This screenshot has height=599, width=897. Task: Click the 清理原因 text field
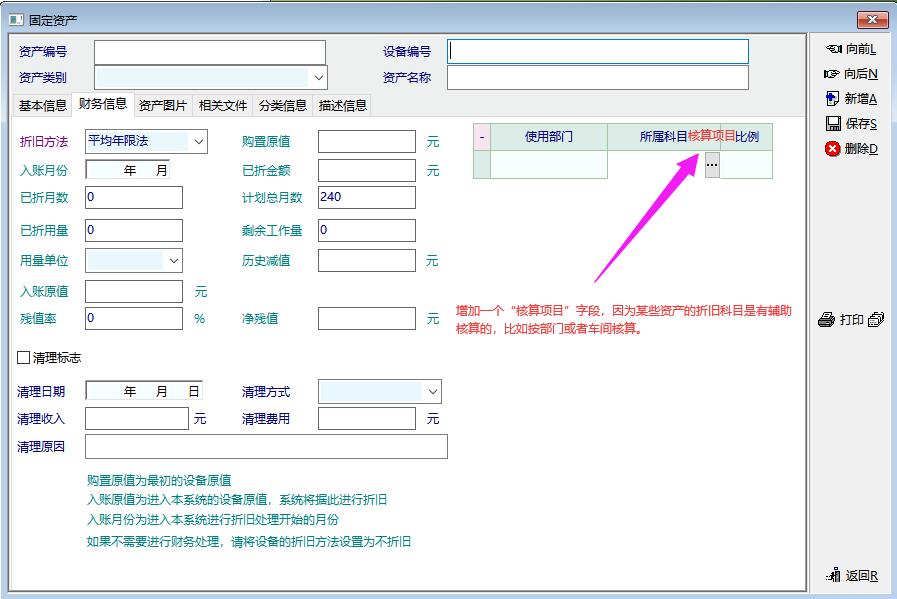[x=266, y=447]
